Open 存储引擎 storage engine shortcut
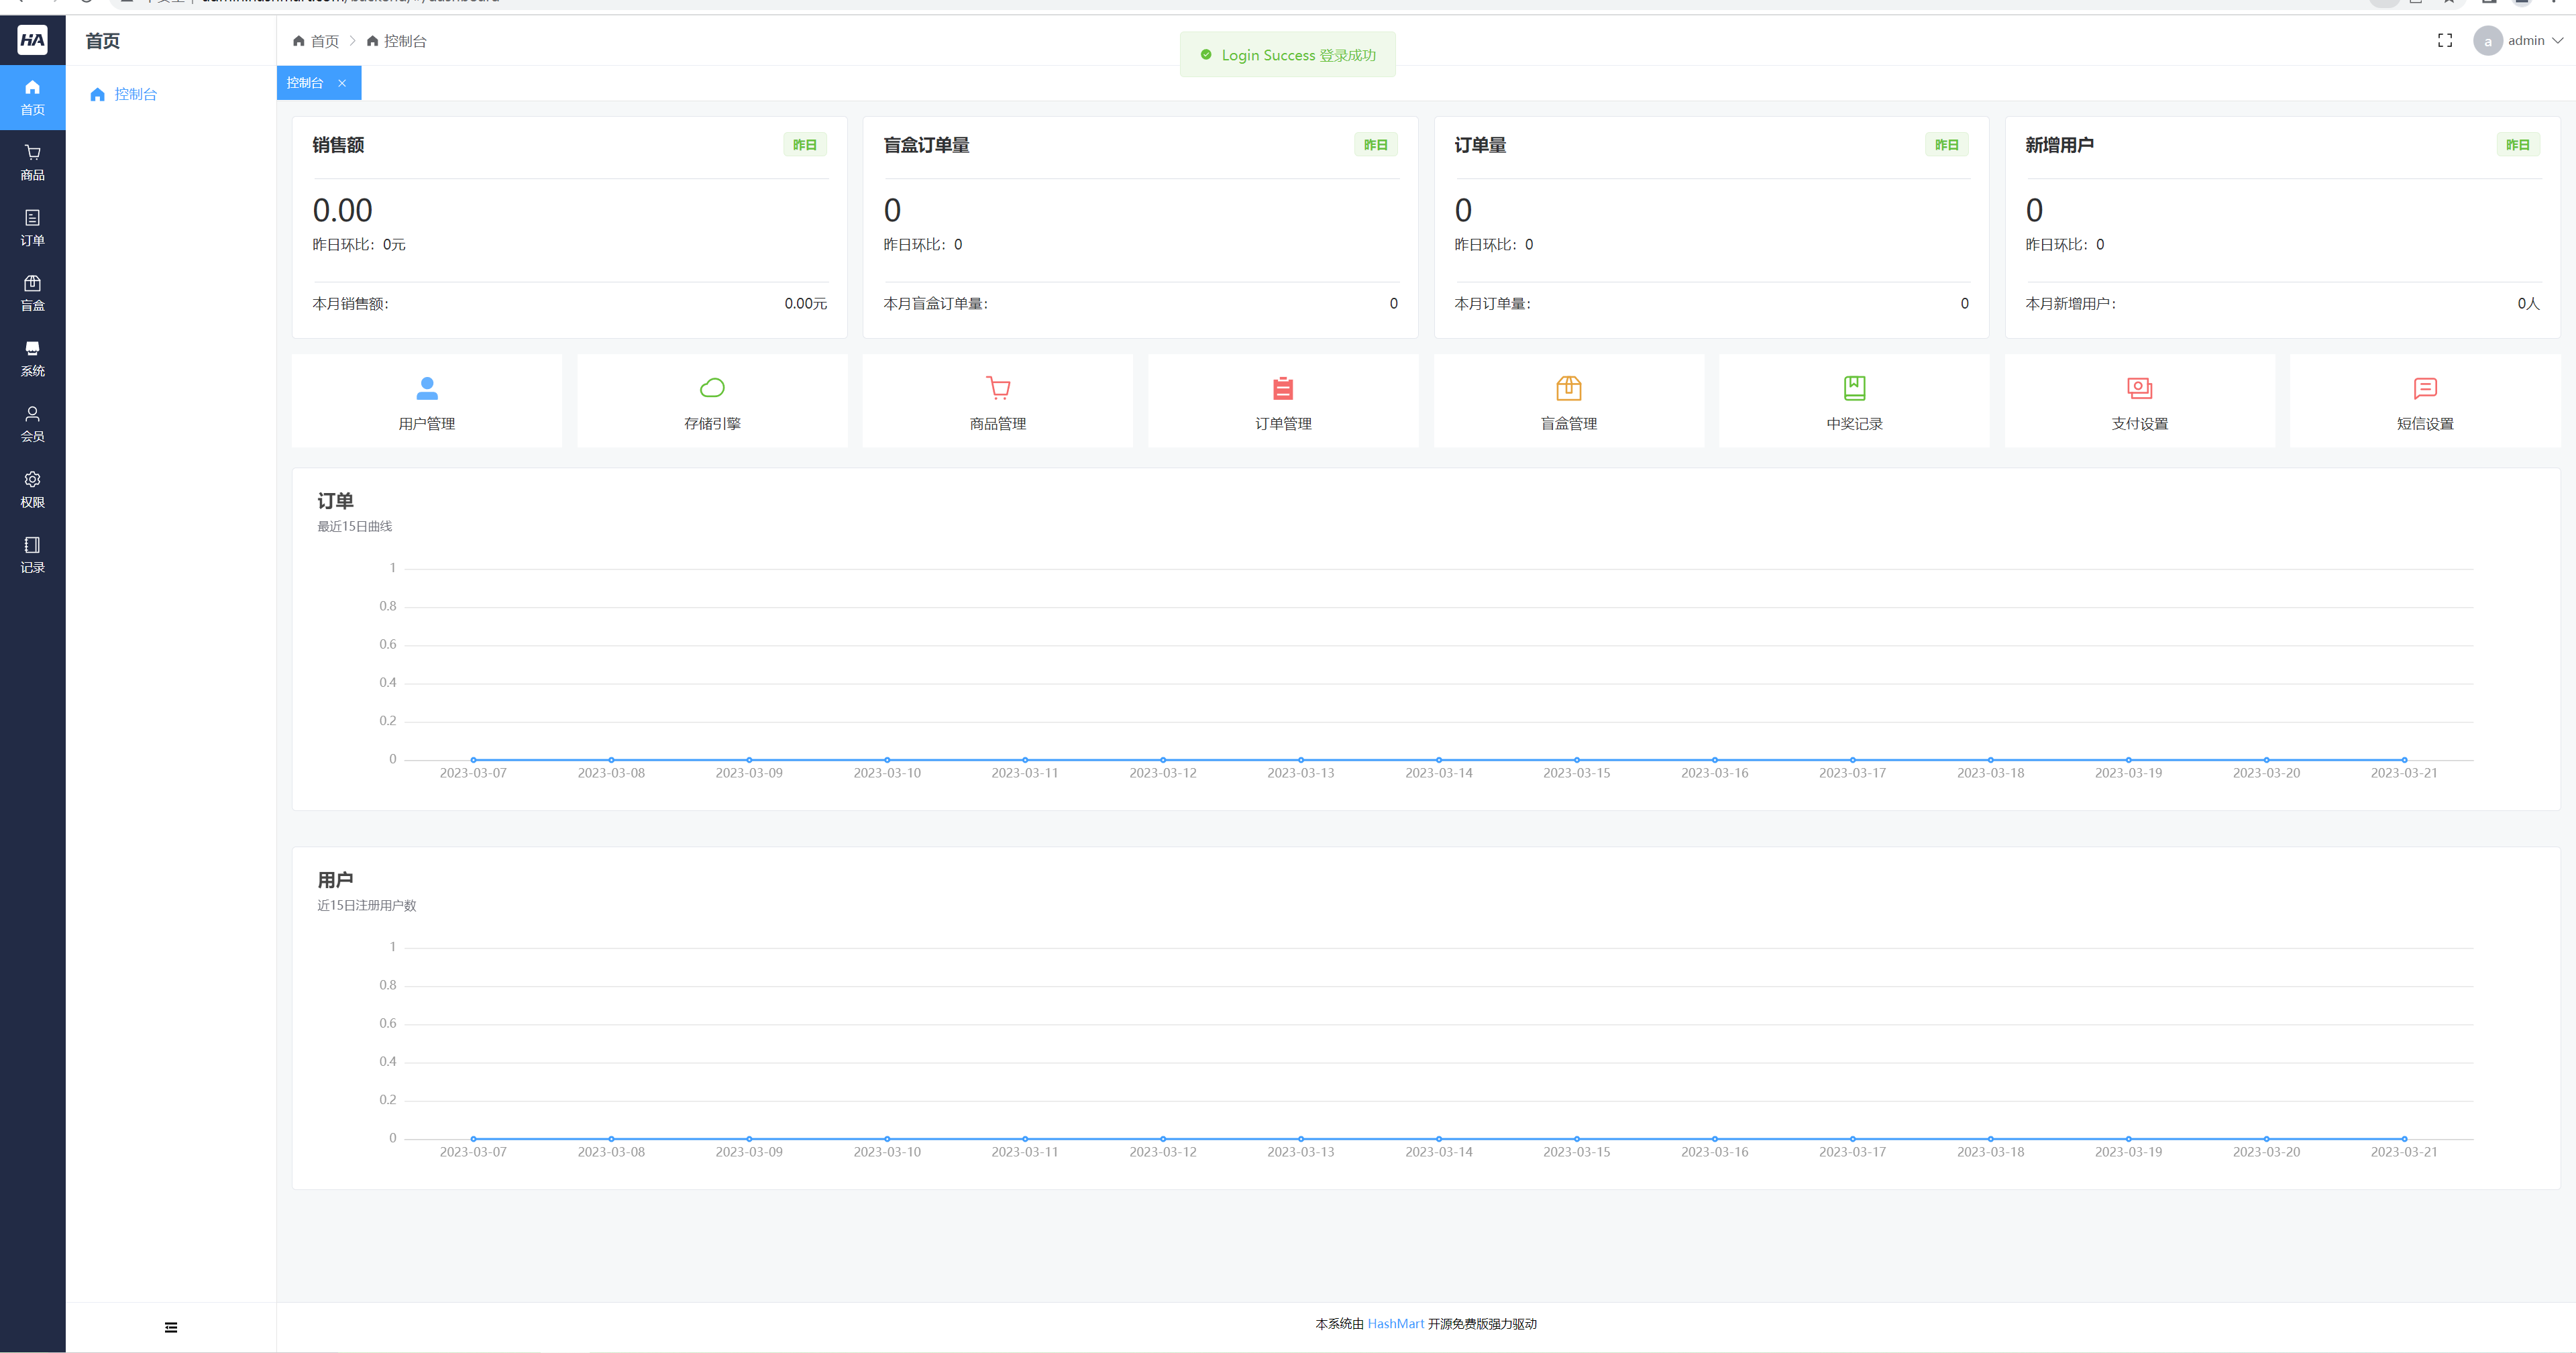The width and height of the screenshot is (2576, 1353). pos(712,402)
